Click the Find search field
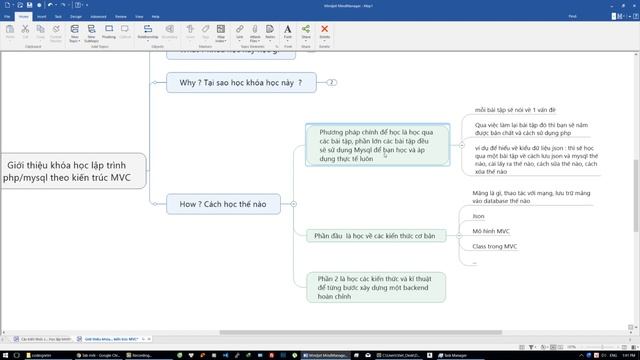This screenshot has width=640, height=360. point(590,16)
